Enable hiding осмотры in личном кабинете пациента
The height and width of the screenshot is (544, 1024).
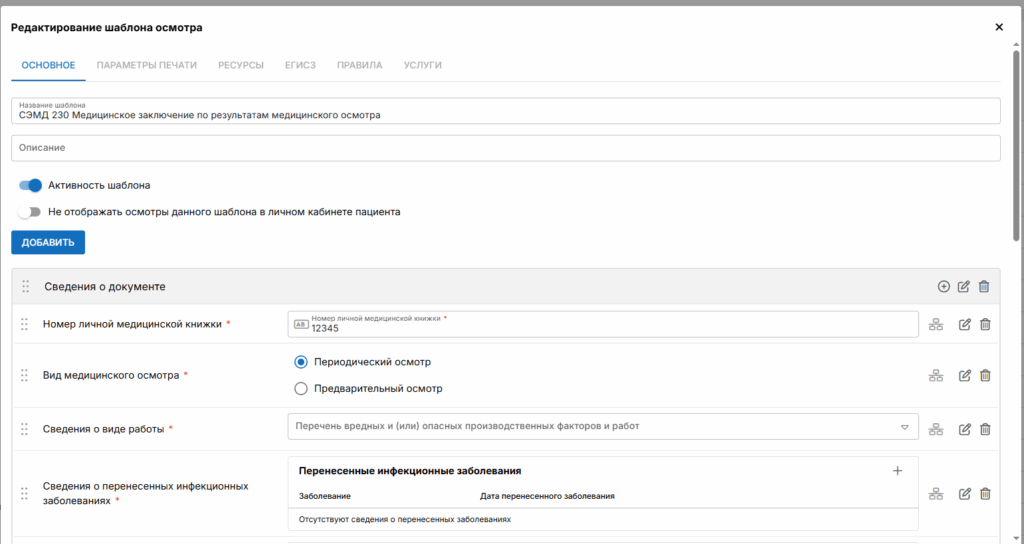coord(31,212)
